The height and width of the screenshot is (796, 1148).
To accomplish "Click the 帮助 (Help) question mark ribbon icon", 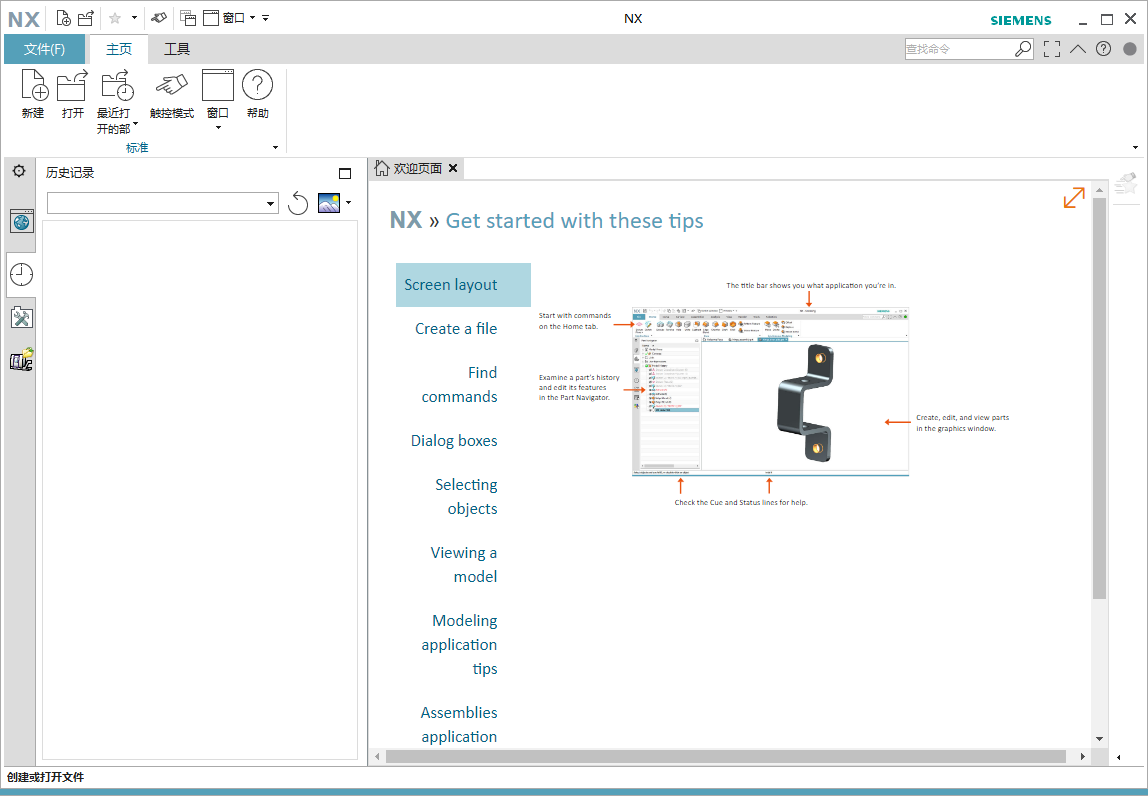I will 257,87.
